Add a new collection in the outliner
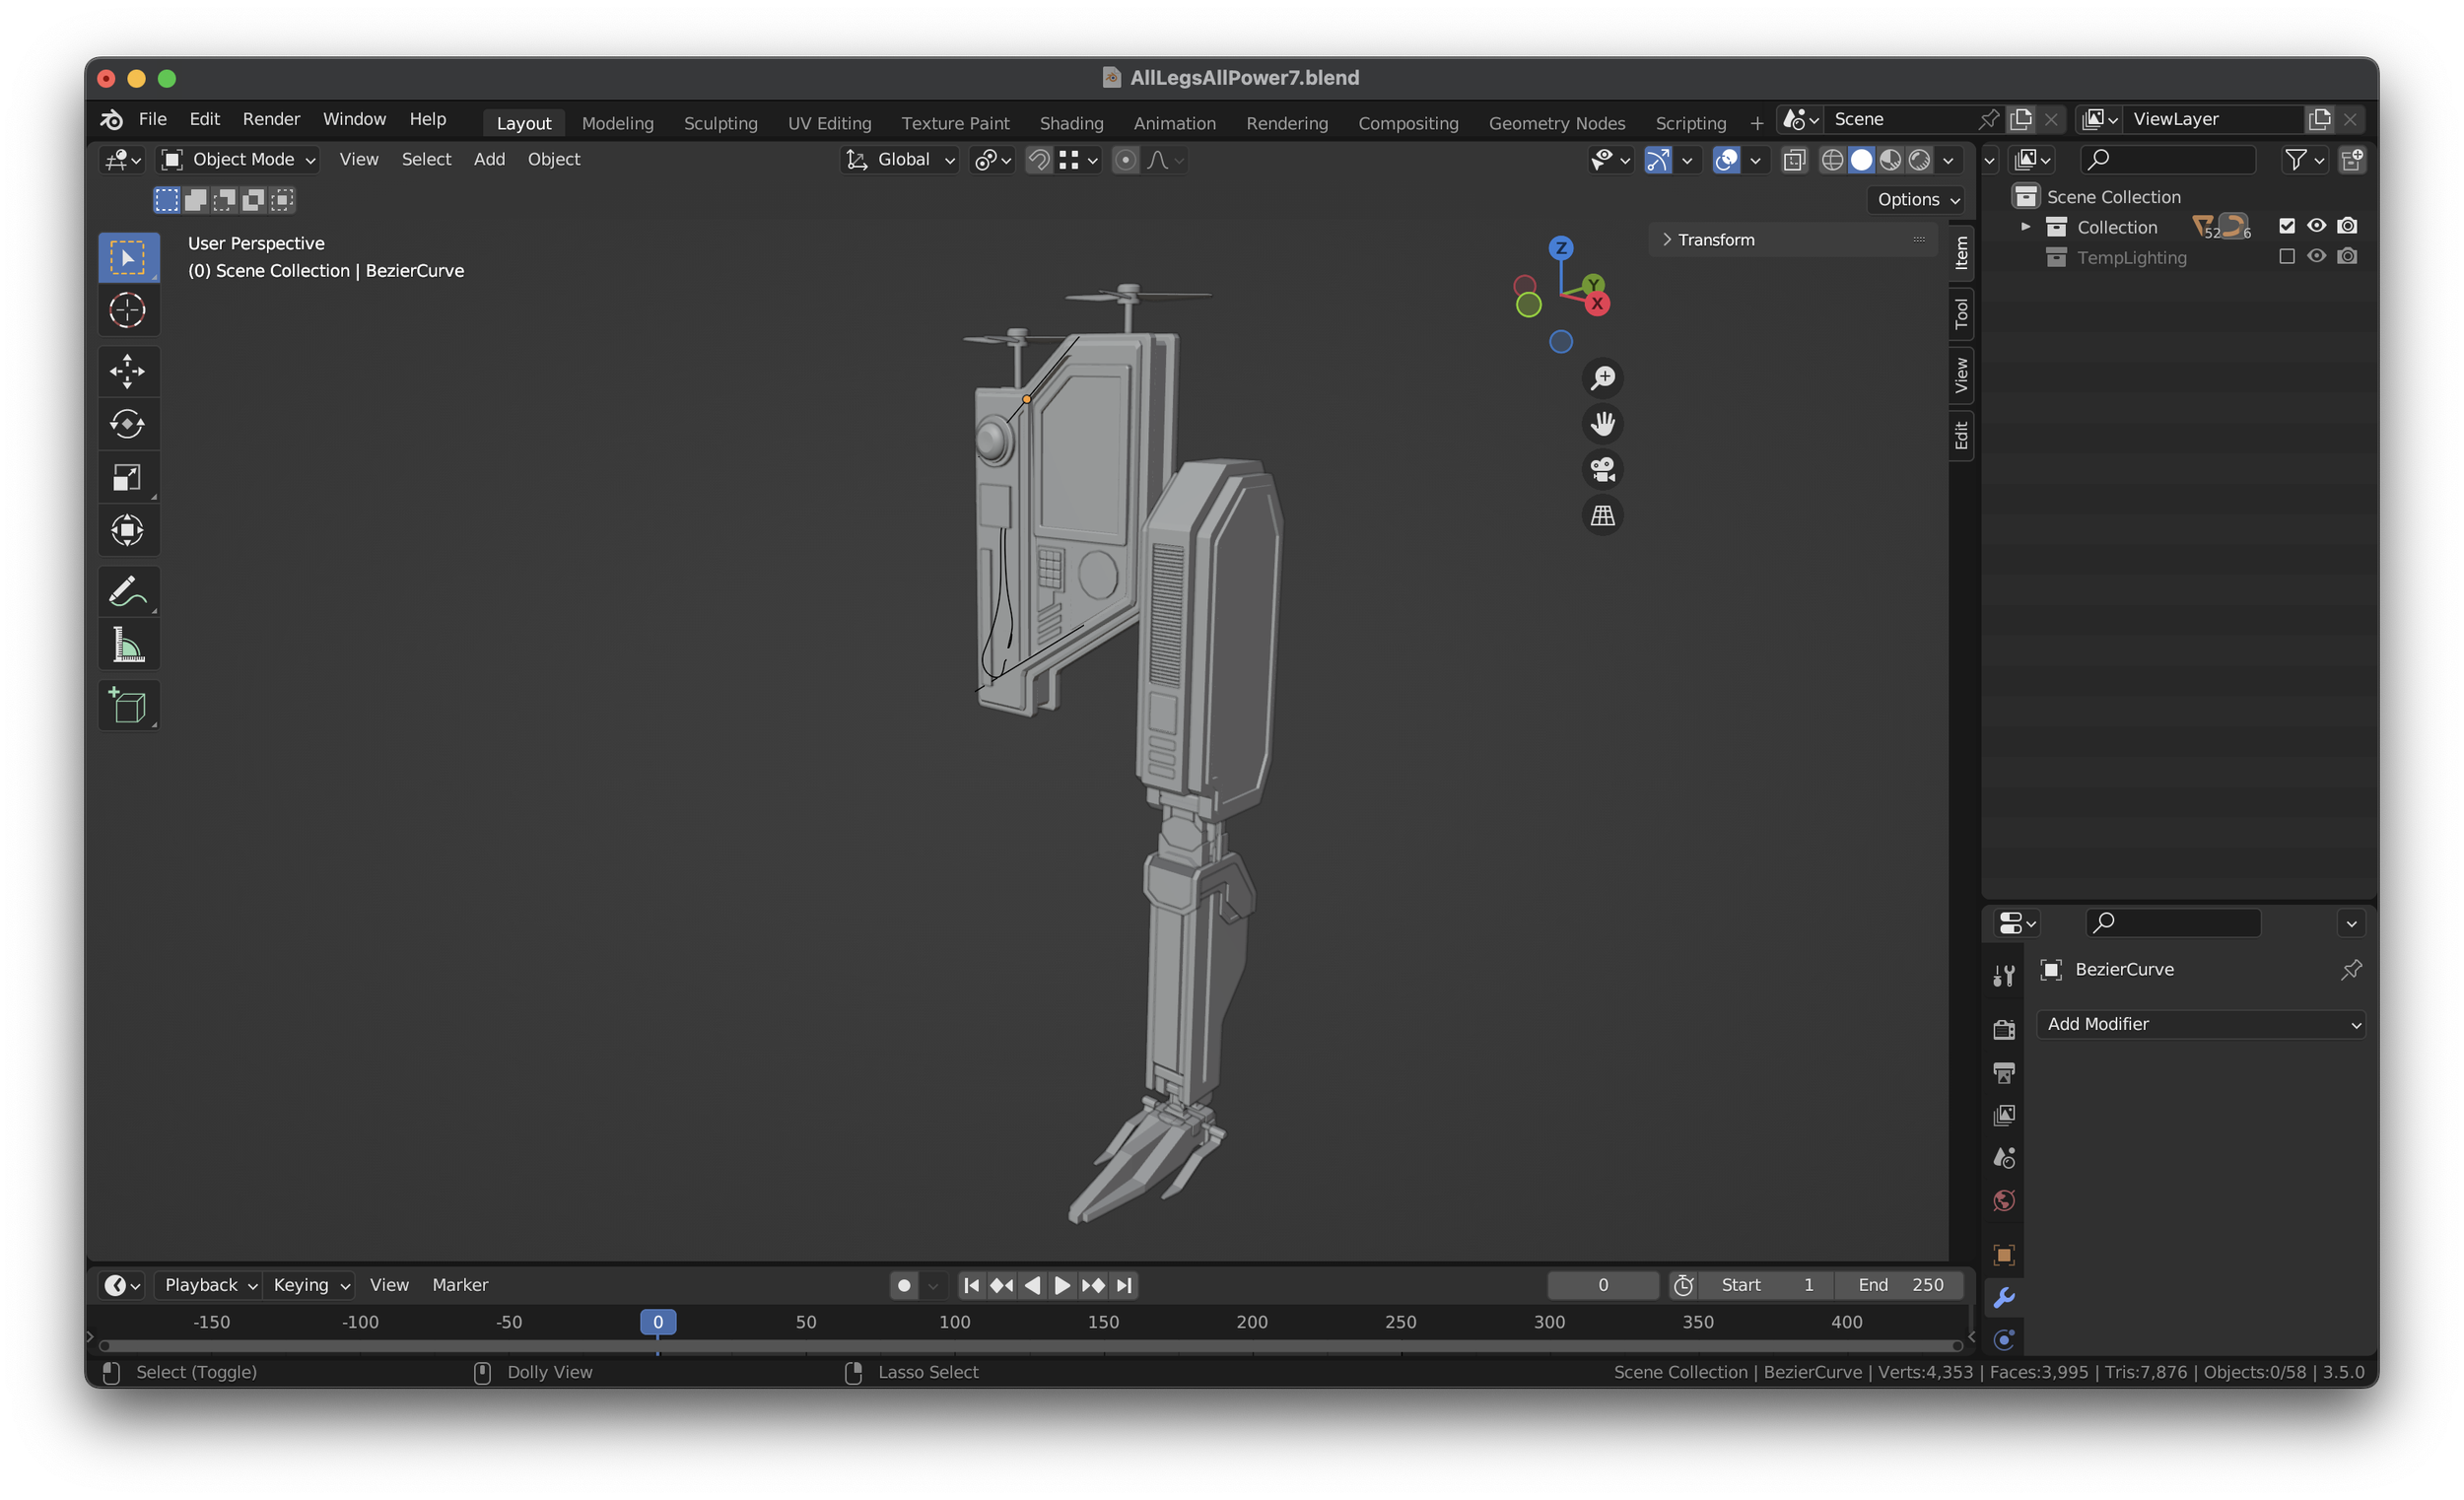 [x=2352, y=159]
